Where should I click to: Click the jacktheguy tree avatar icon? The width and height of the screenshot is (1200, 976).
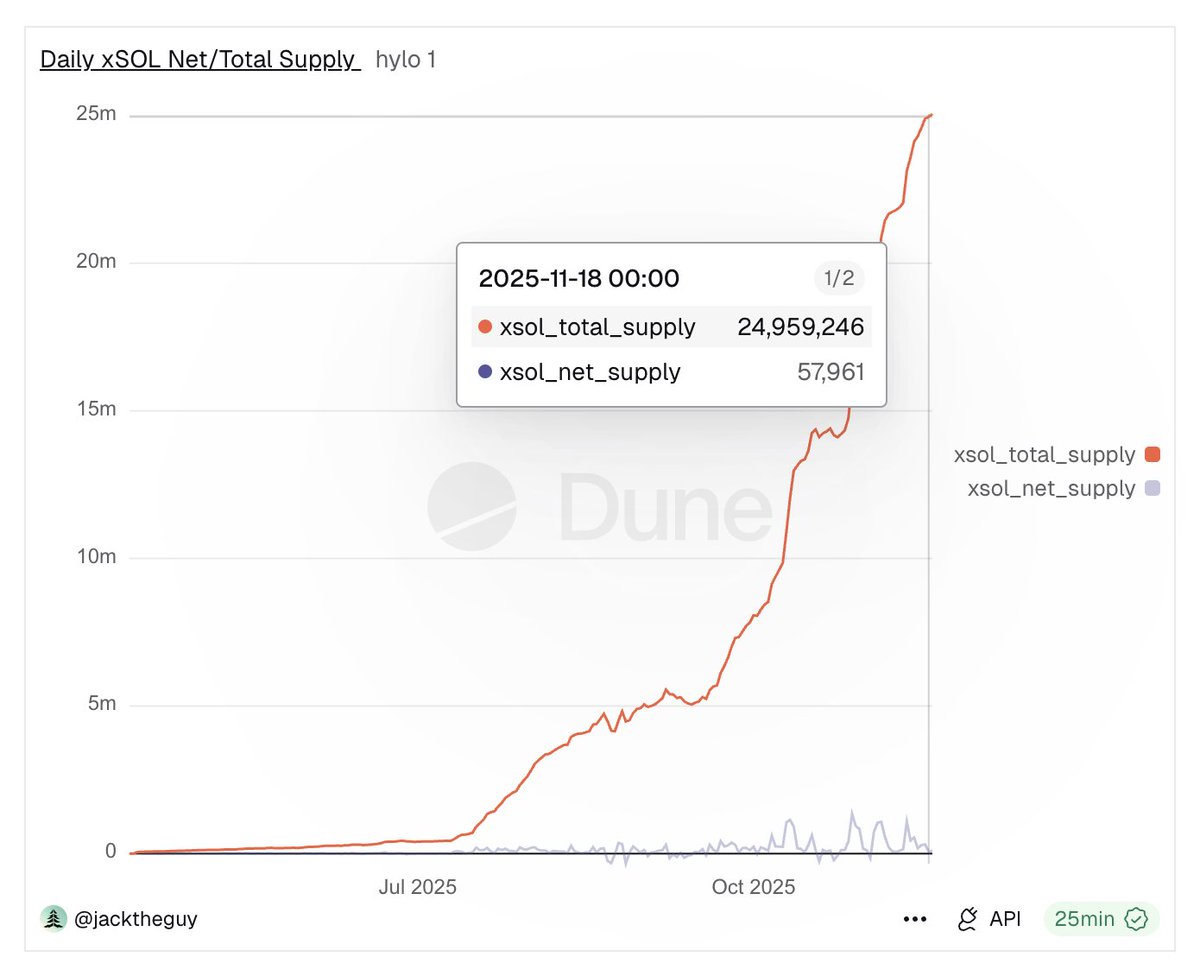54,918
